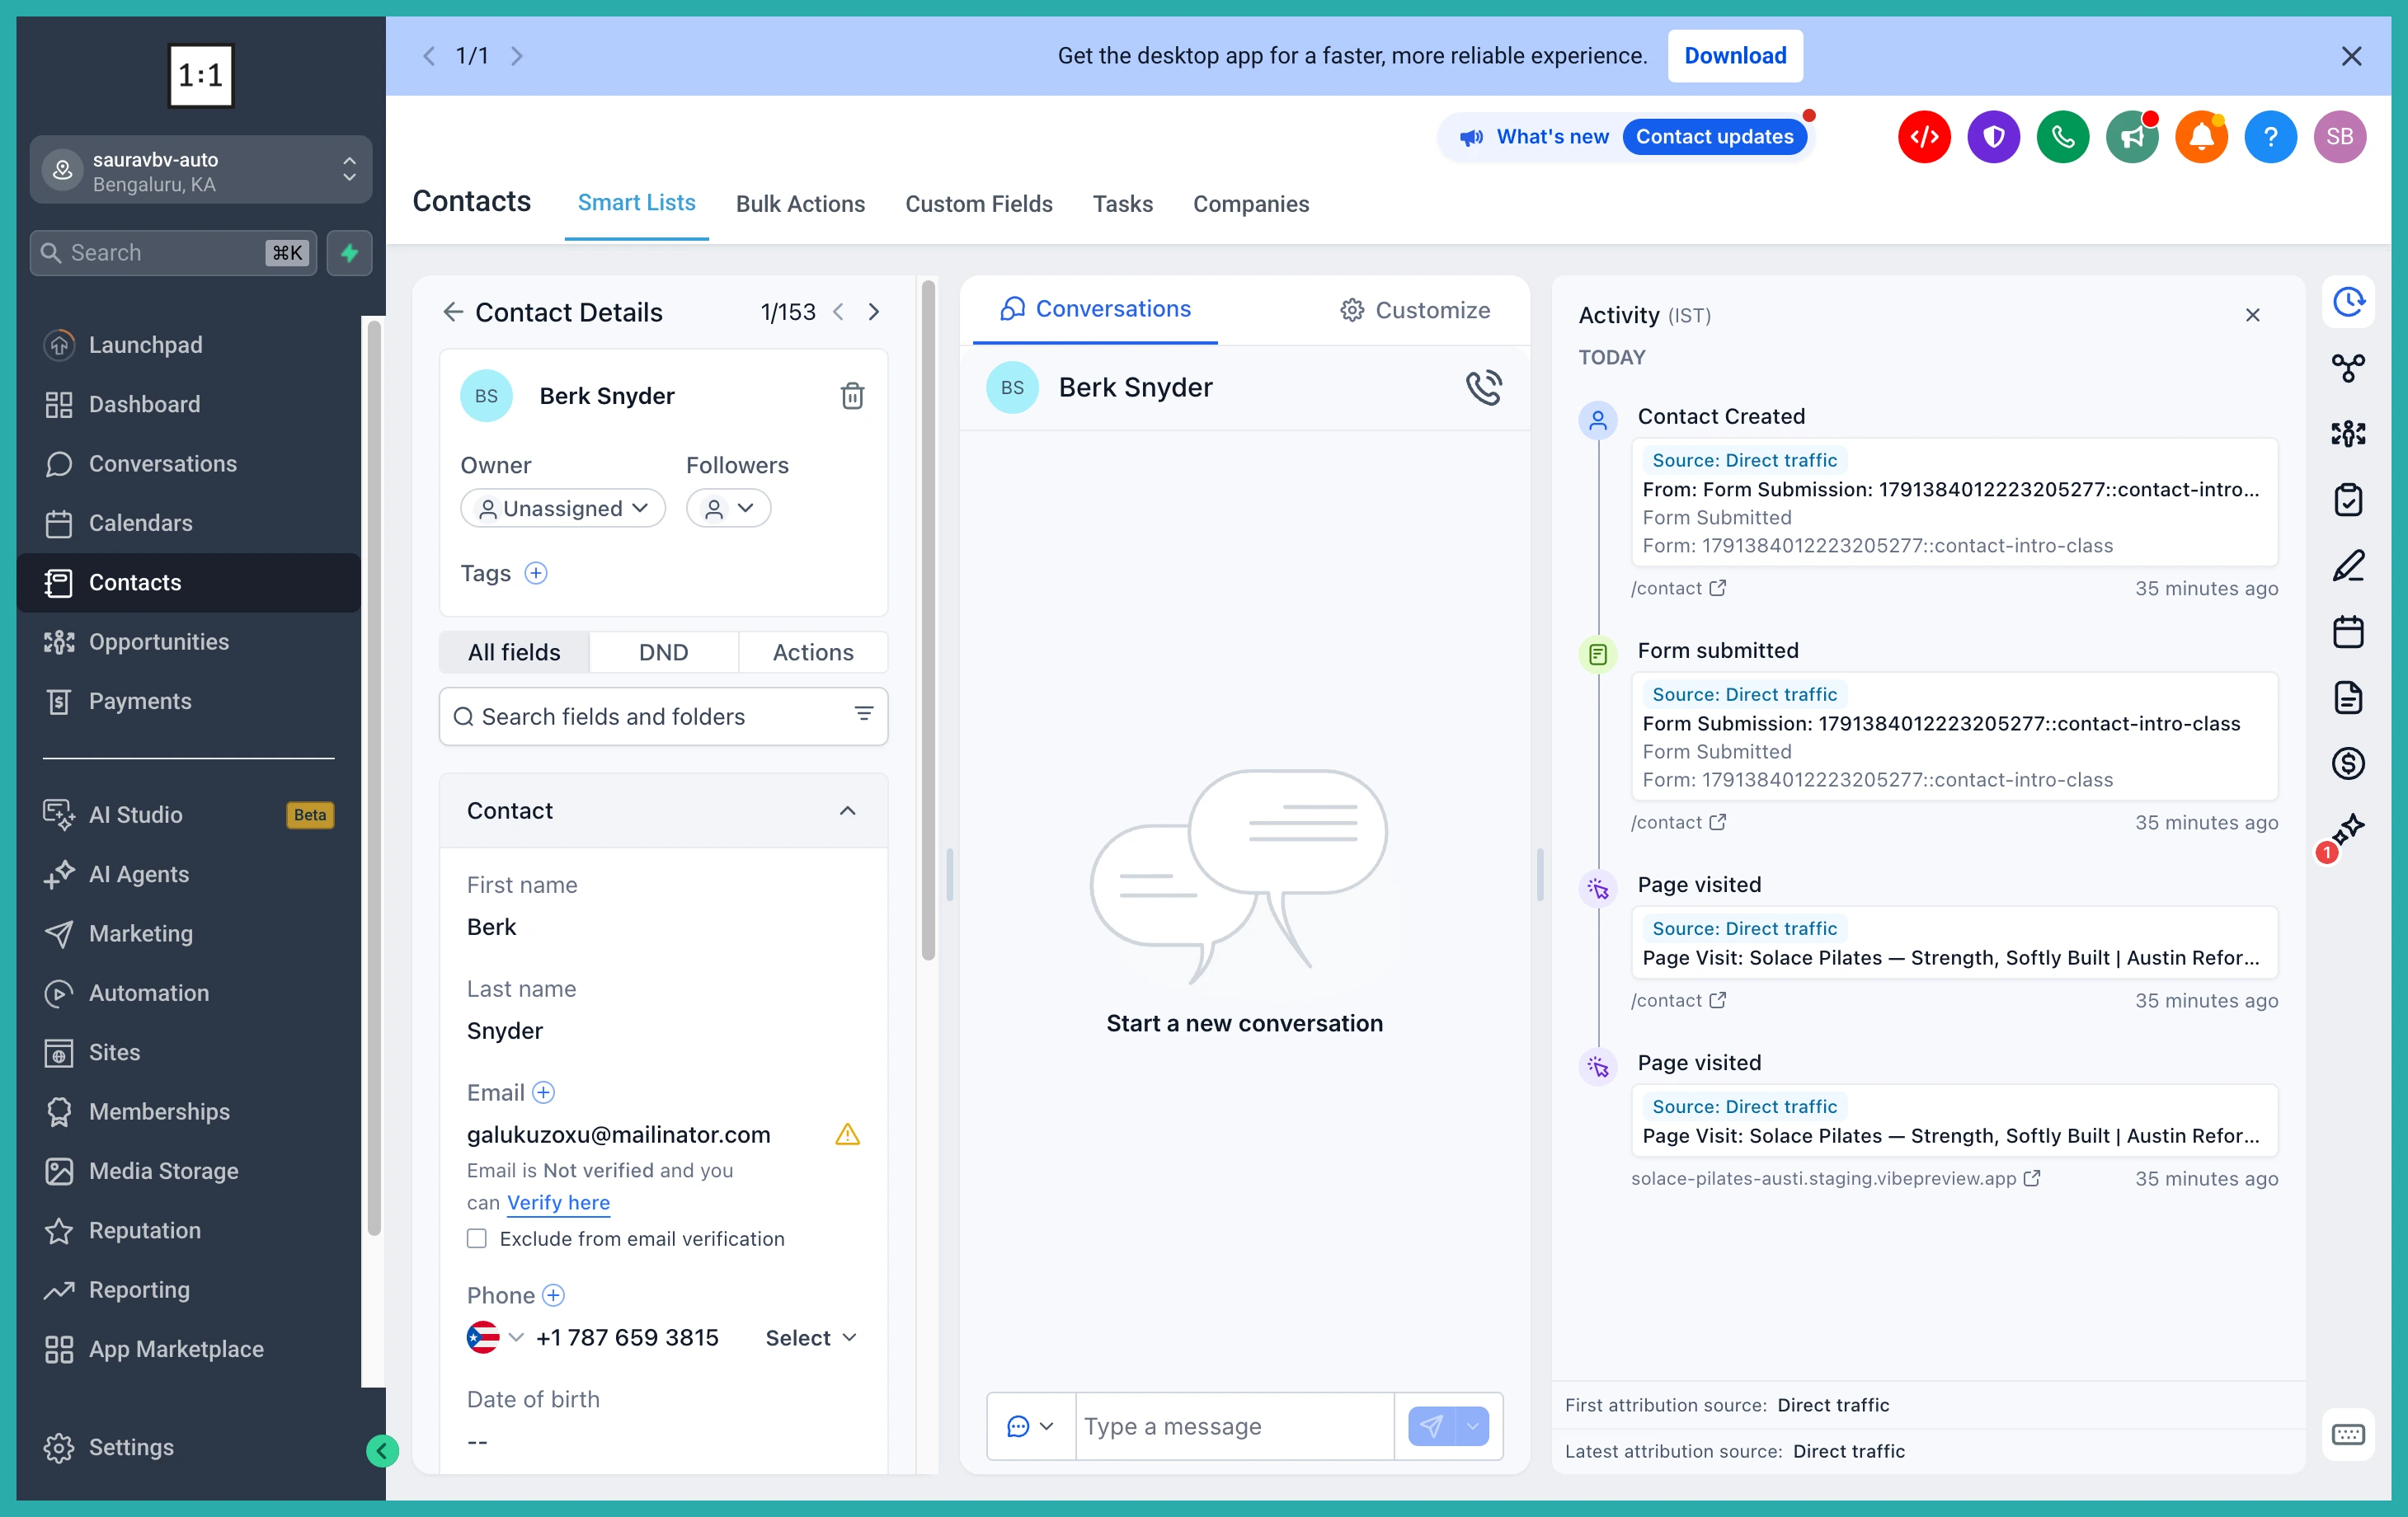Delete contact using the trash icon

tap(852, 396)
